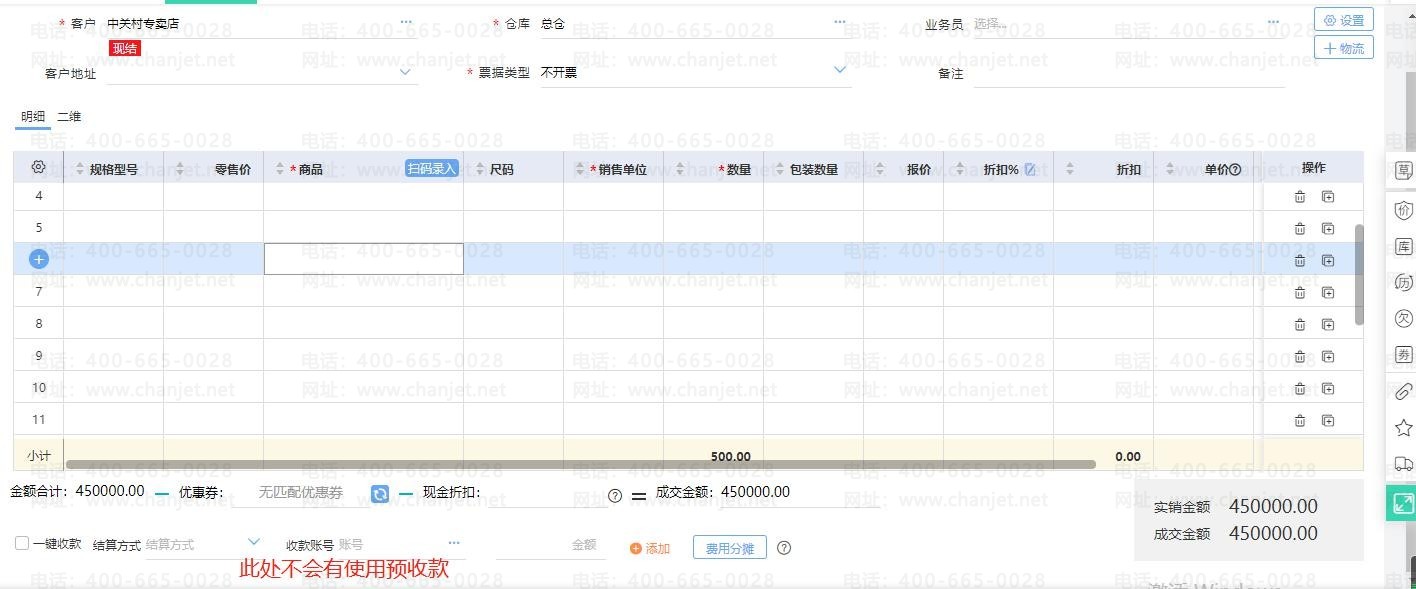Open the truck logistics icon in sidebar
This screenshot has width=1416, height=589.
(1403, 464)
